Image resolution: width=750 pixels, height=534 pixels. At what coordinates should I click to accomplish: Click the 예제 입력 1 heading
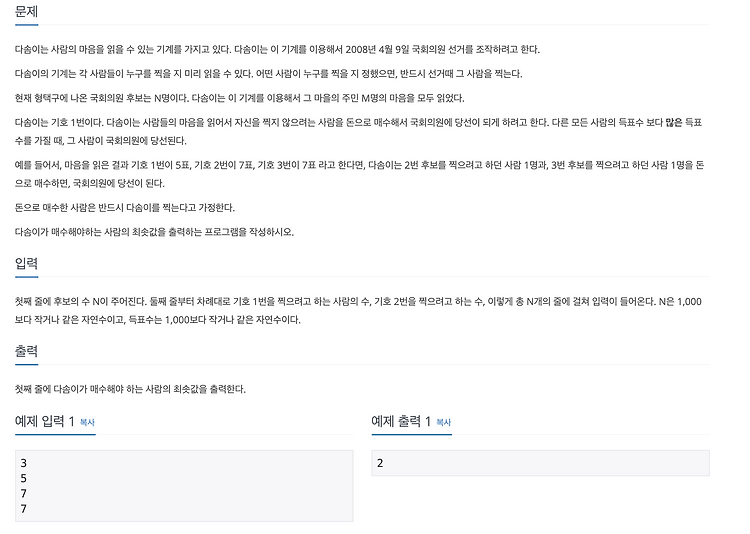(45, 422)
